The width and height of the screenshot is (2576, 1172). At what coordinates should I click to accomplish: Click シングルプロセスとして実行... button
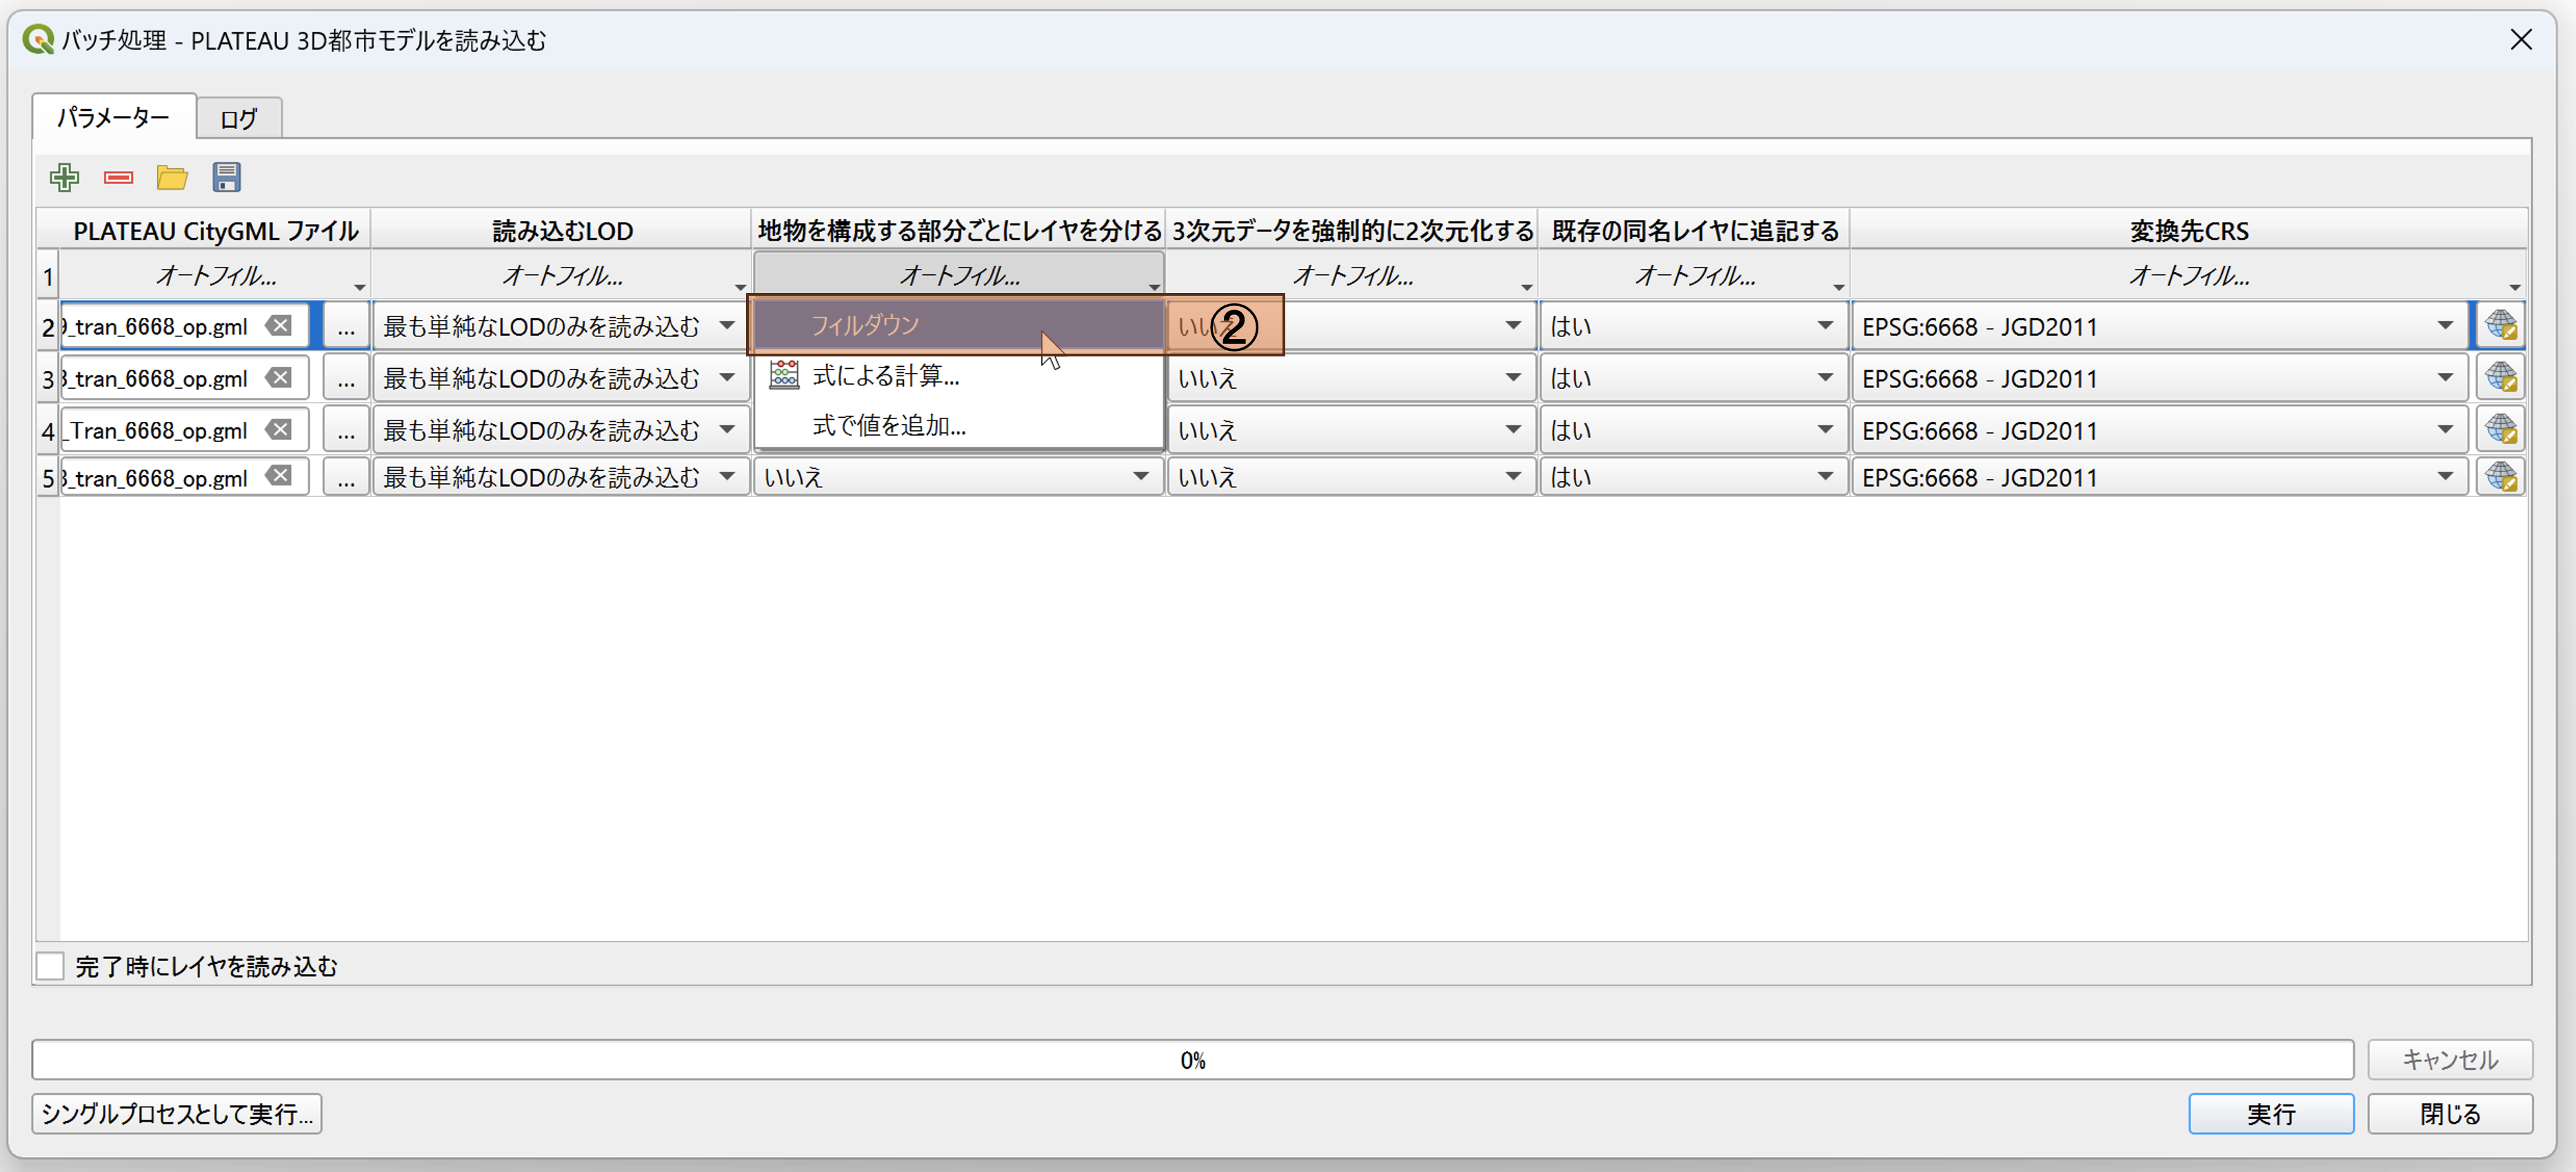[x=177, y=1113]
